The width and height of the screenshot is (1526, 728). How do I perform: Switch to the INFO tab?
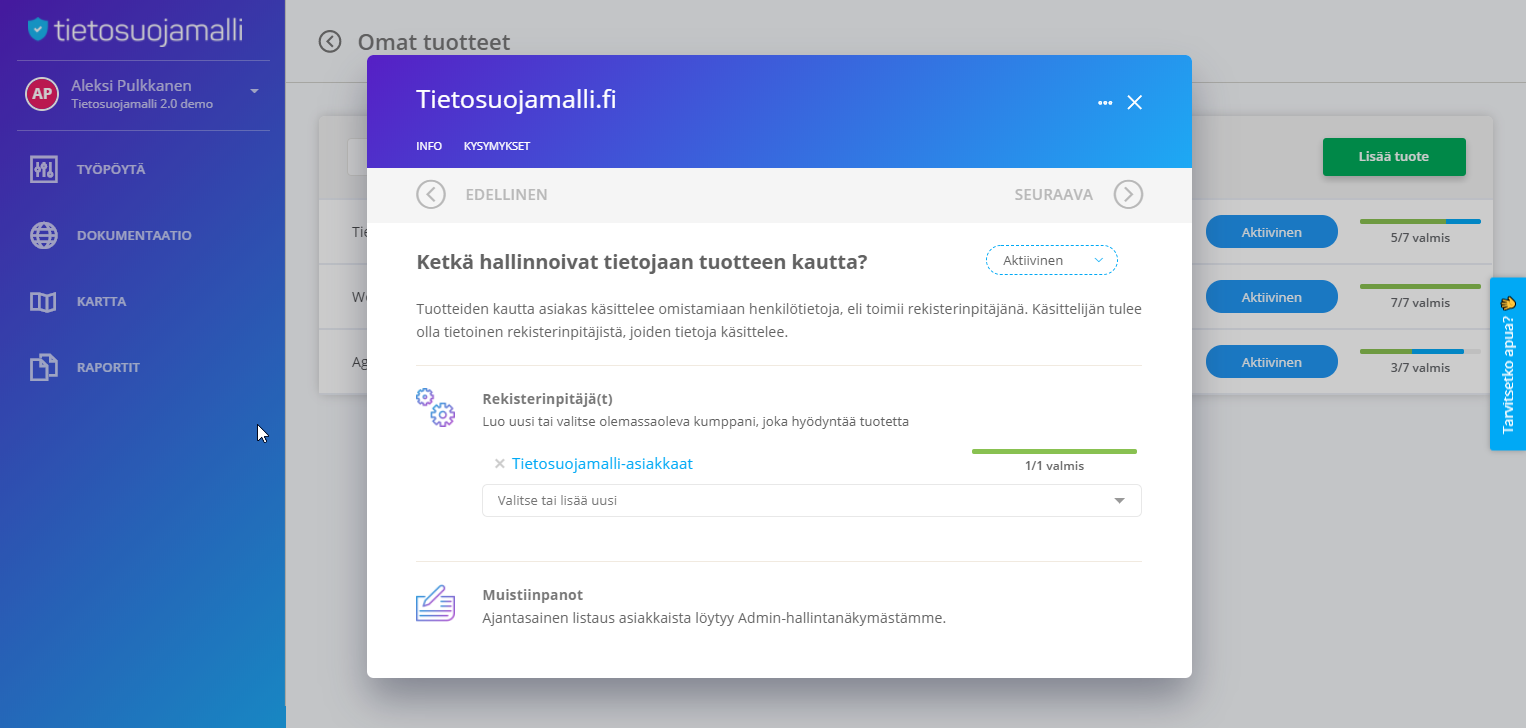[429, 146]
